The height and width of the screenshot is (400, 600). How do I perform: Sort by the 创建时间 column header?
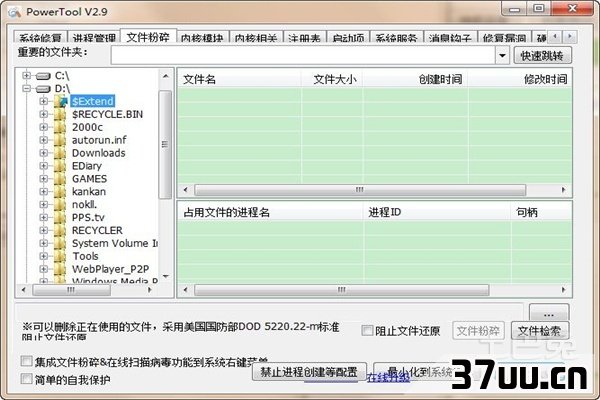(x=415, y=79)
